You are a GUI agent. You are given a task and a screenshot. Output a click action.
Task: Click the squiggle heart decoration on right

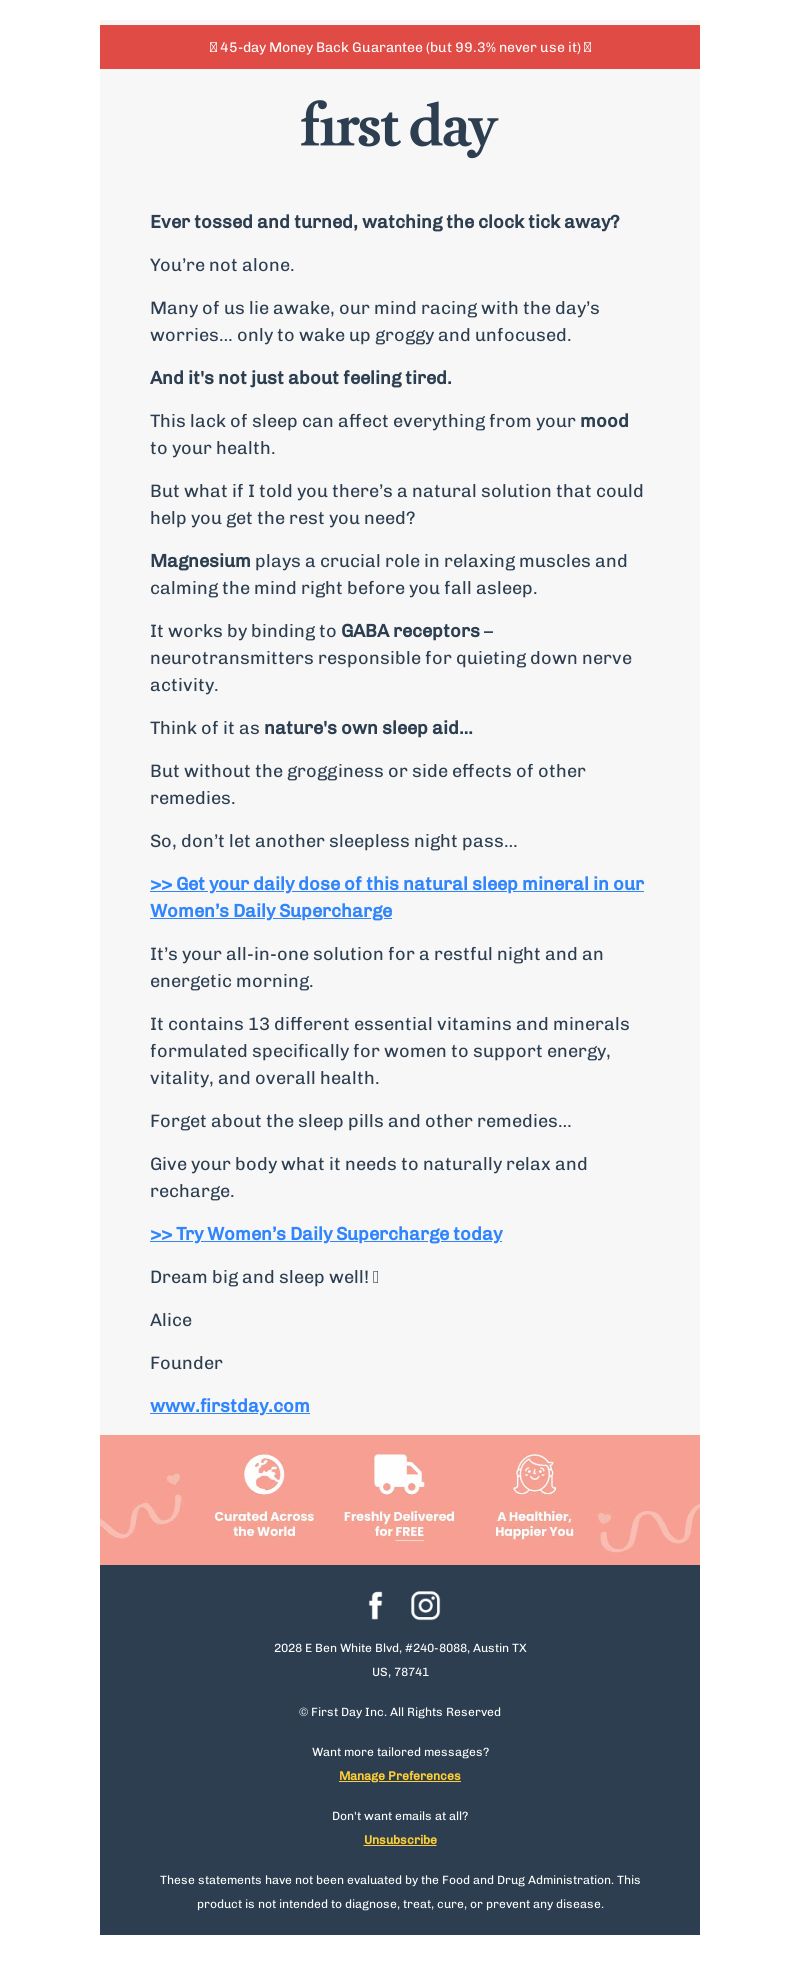tap(649, 1527)
